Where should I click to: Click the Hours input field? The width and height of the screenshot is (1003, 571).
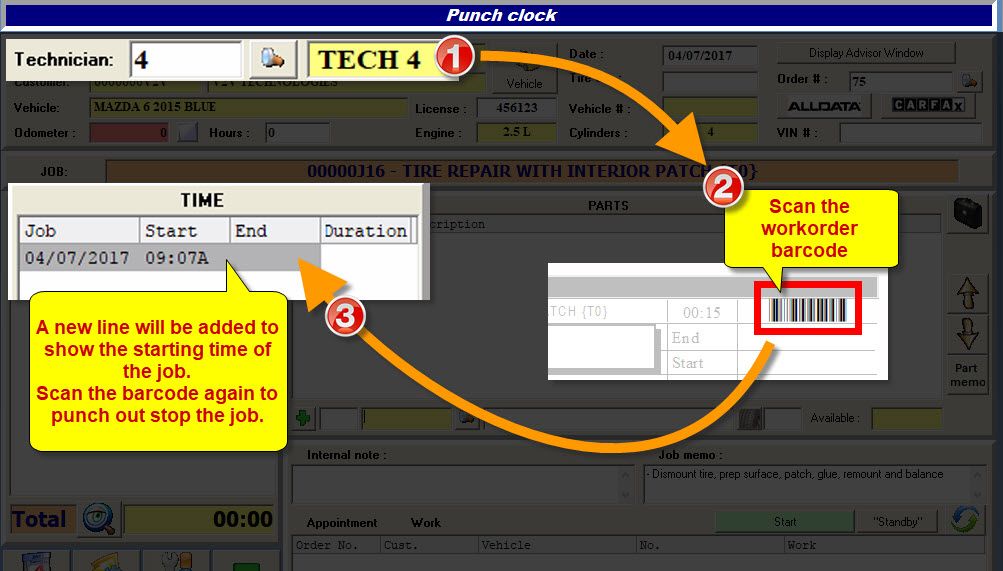(297, 132)
